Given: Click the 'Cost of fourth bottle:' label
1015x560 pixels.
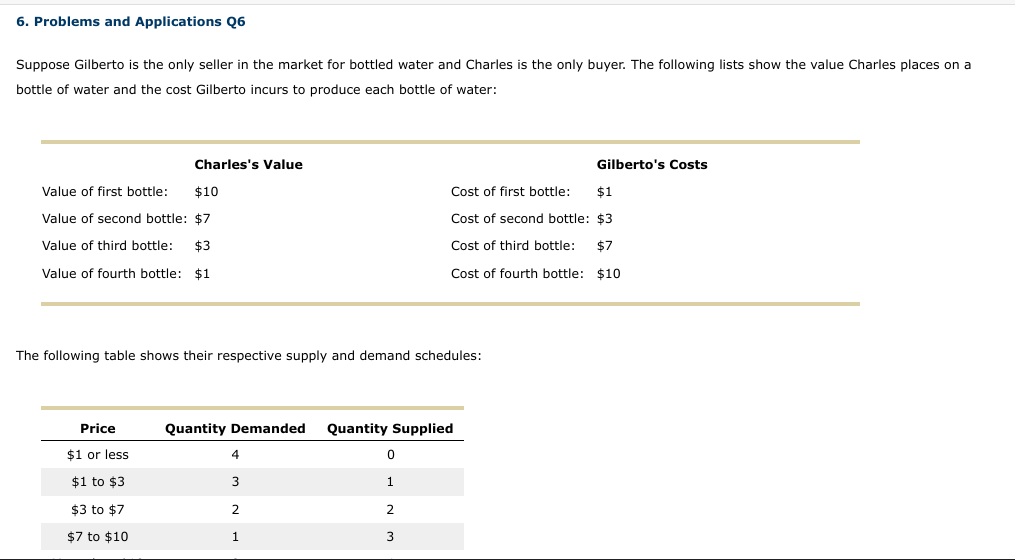Looking at the screenshot, I should click(517, 273).
